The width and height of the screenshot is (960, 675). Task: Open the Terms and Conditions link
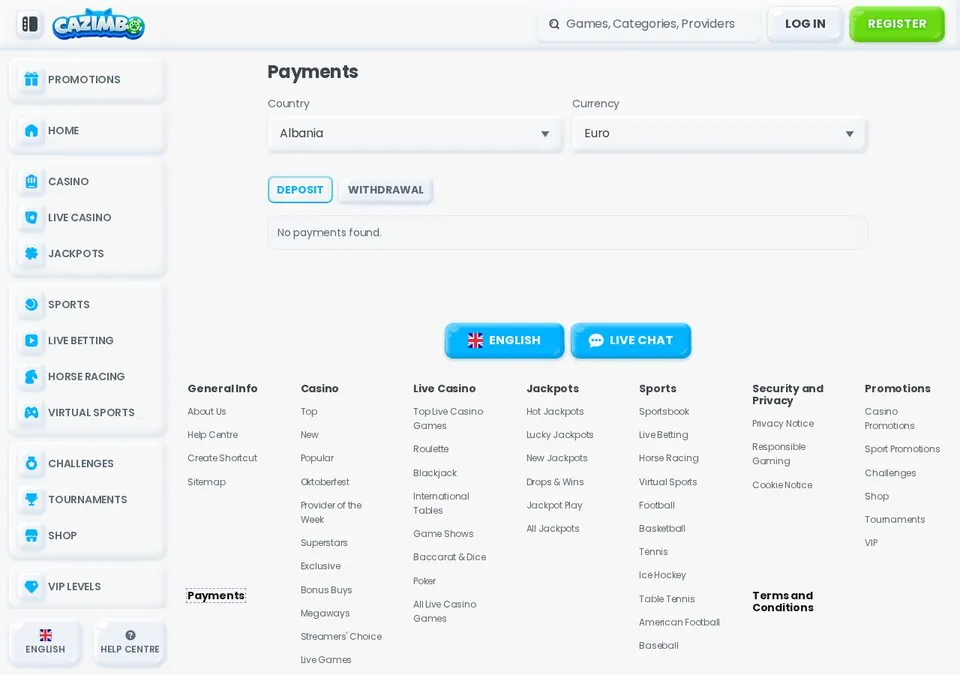[783, 601]
